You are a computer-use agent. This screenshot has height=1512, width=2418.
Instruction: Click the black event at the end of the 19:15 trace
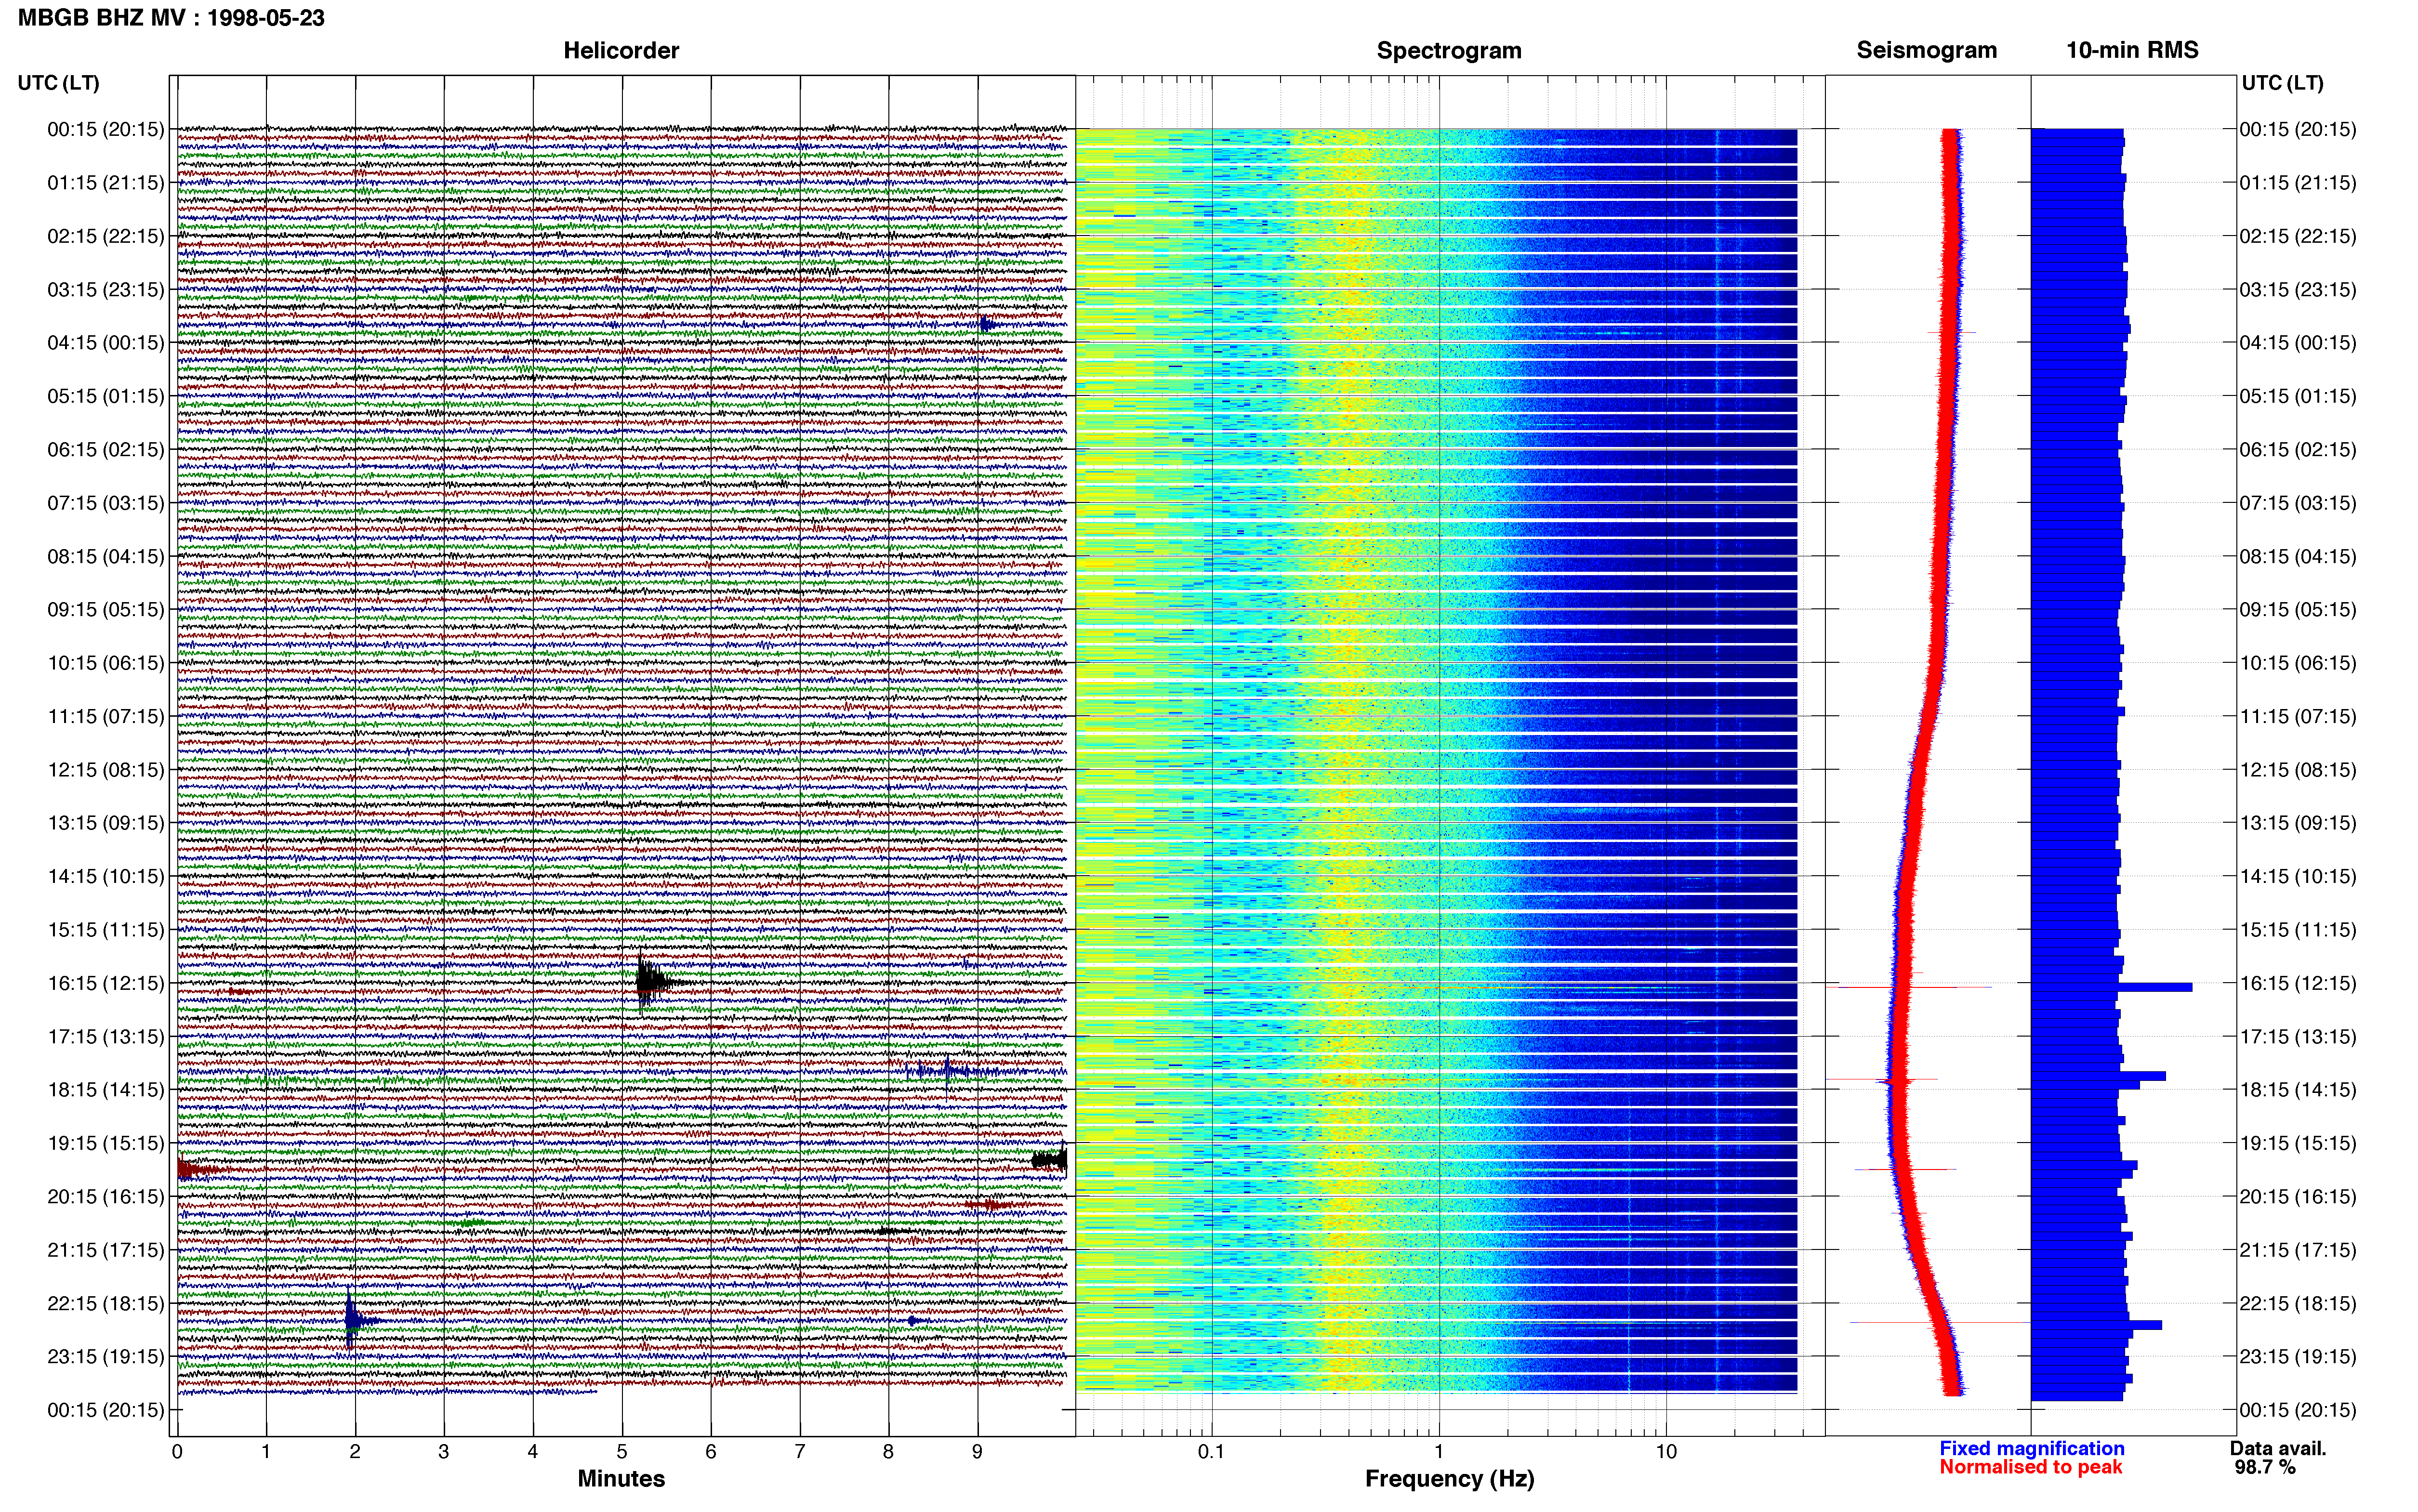pyautogui.click(x=1050, y=1160)
